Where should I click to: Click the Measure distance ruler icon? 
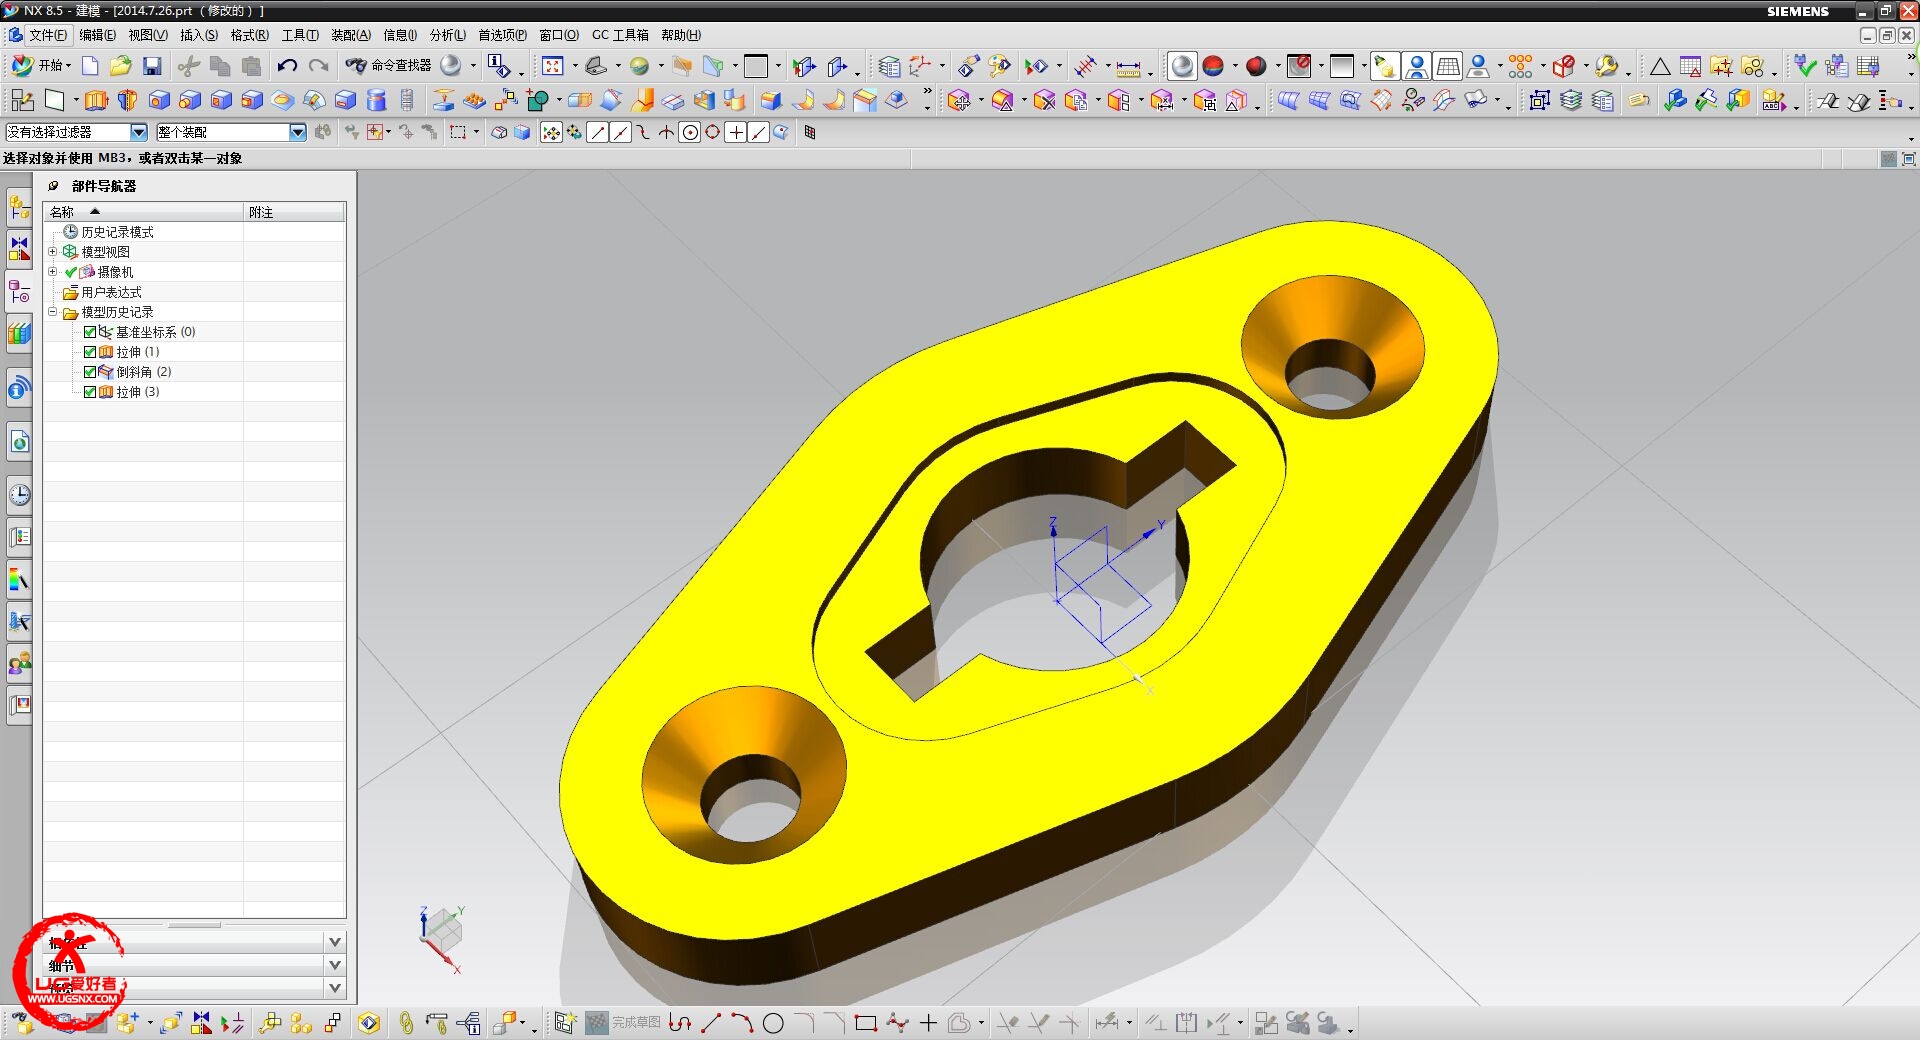(1128, 67)
